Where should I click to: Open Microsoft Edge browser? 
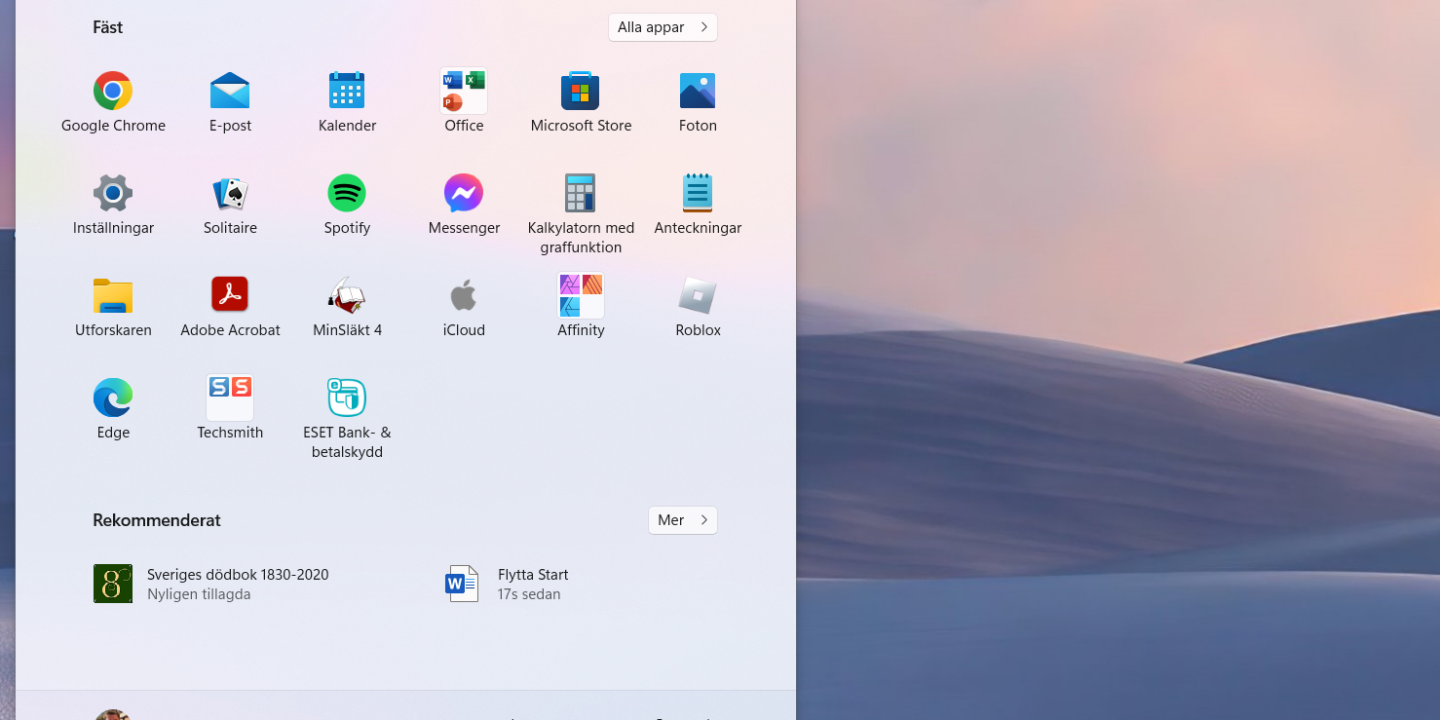[x=113, y=408]
